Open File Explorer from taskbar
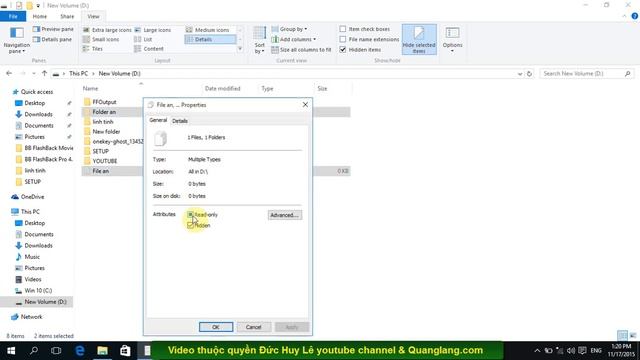 102,351
